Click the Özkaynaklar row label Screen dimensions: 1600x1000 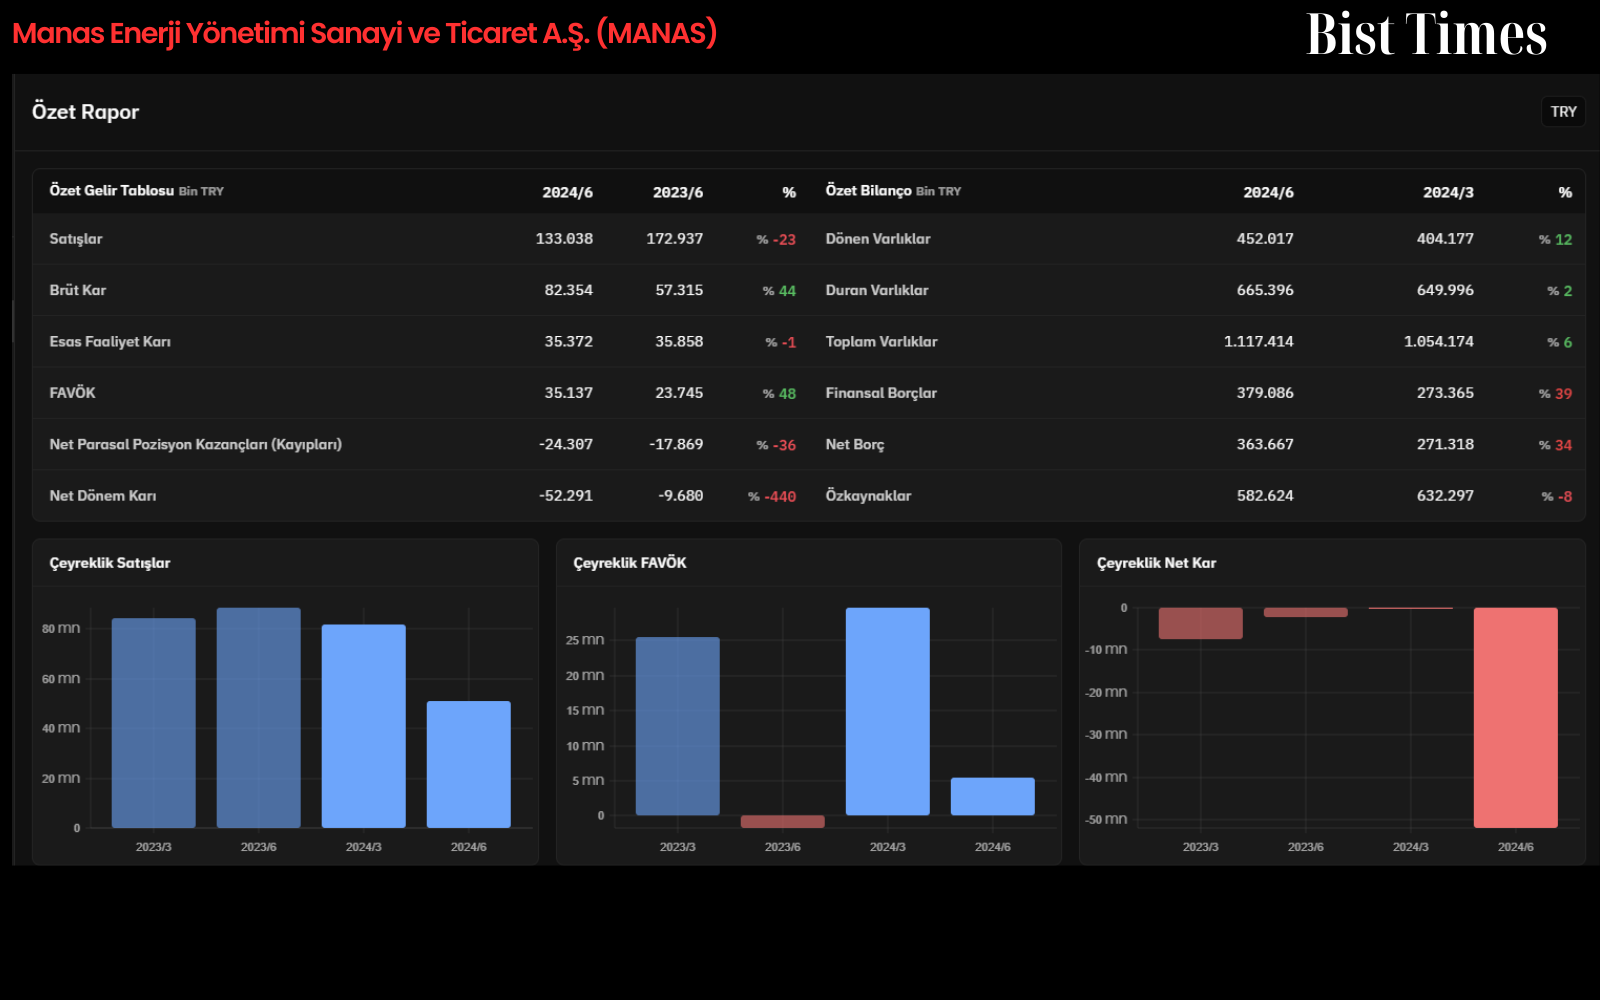click(x=868, y=496)
